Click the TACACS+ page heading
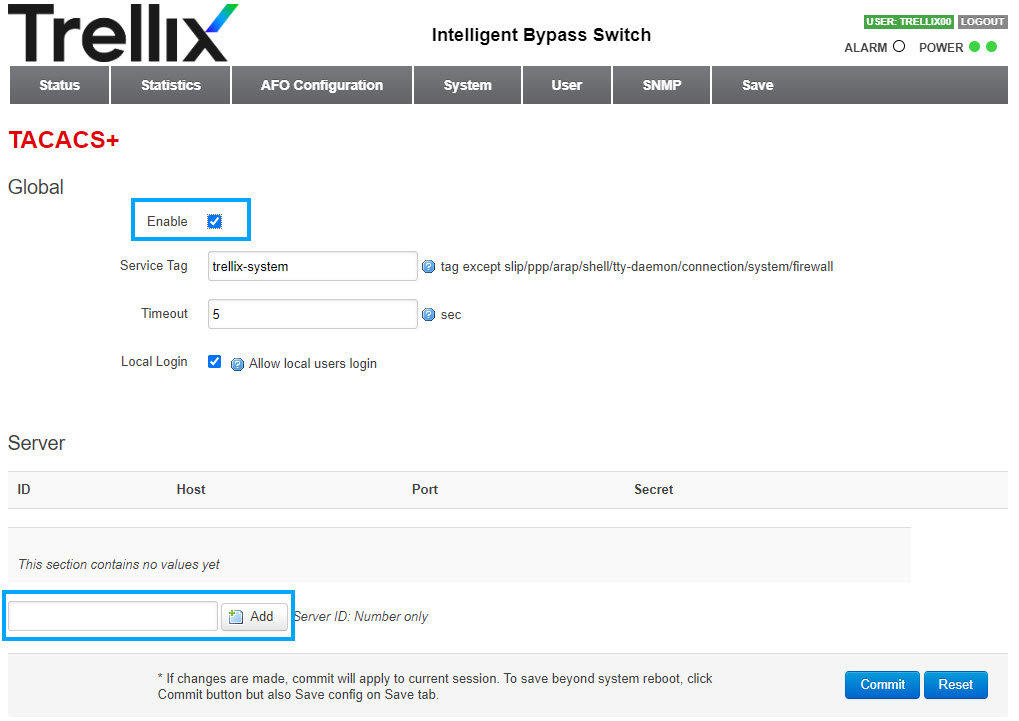Screen dimensions: 1019x721 tap(64, 140)
